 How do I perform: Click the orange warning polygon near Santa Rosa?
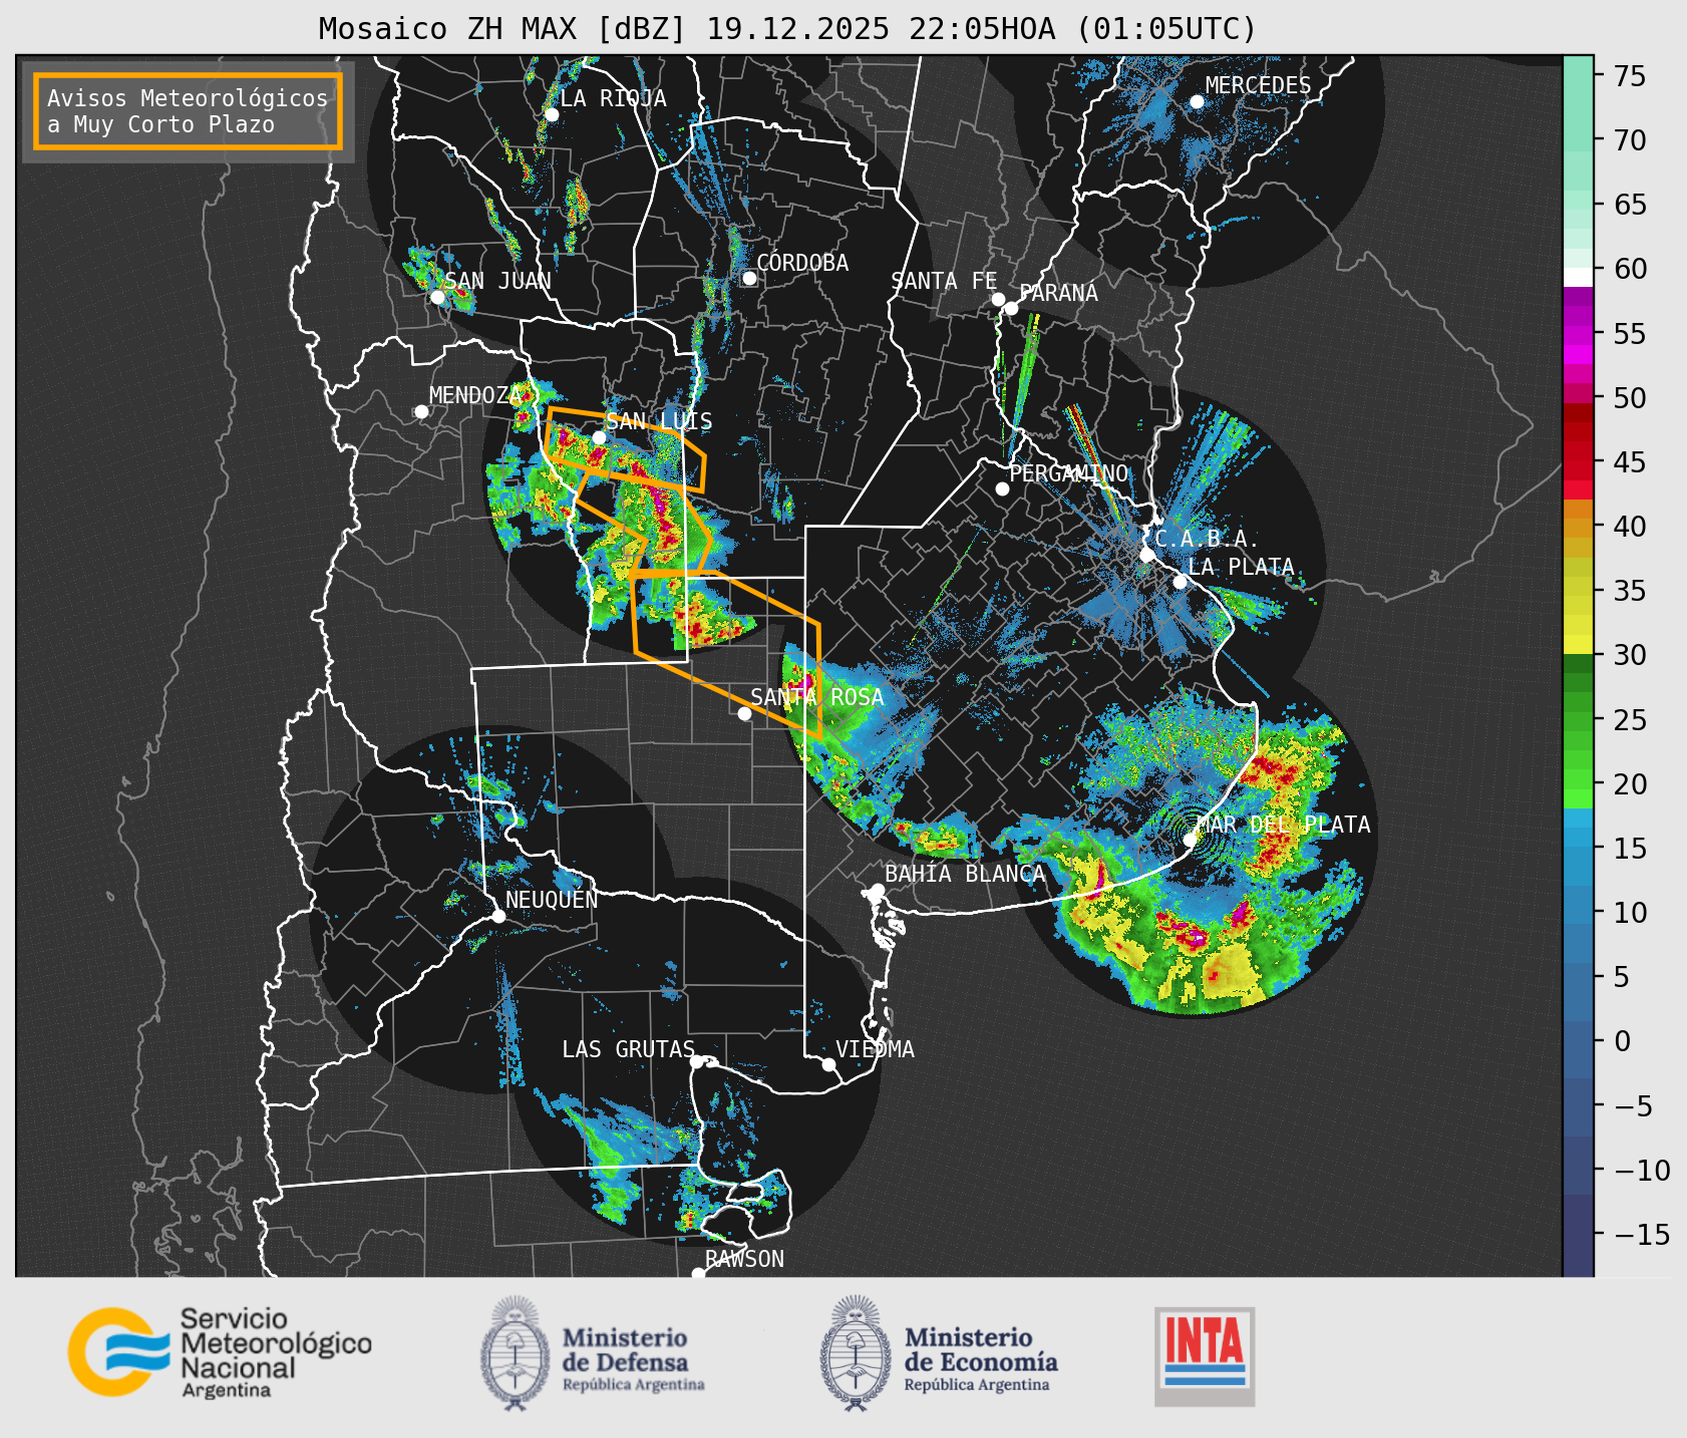pos(726,654)
